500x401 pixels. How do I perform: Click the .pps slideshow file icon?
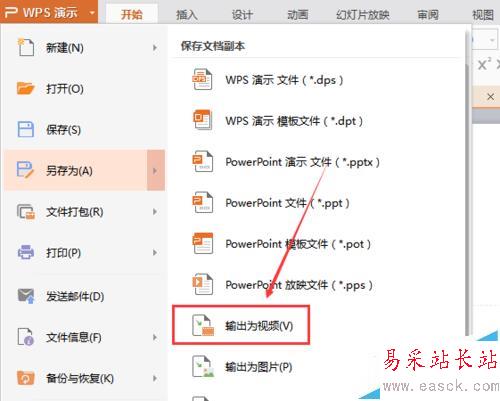tap(202, 284)
